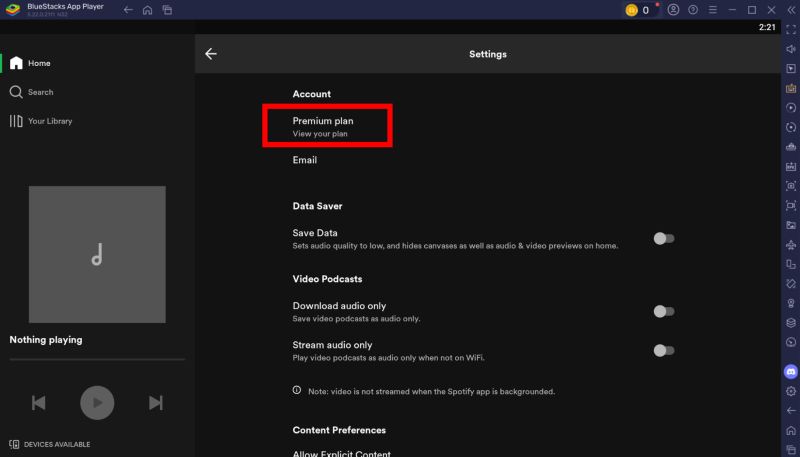Click Android back arrow in side toolbar
The image size is (800, 457).
(791, 411)
